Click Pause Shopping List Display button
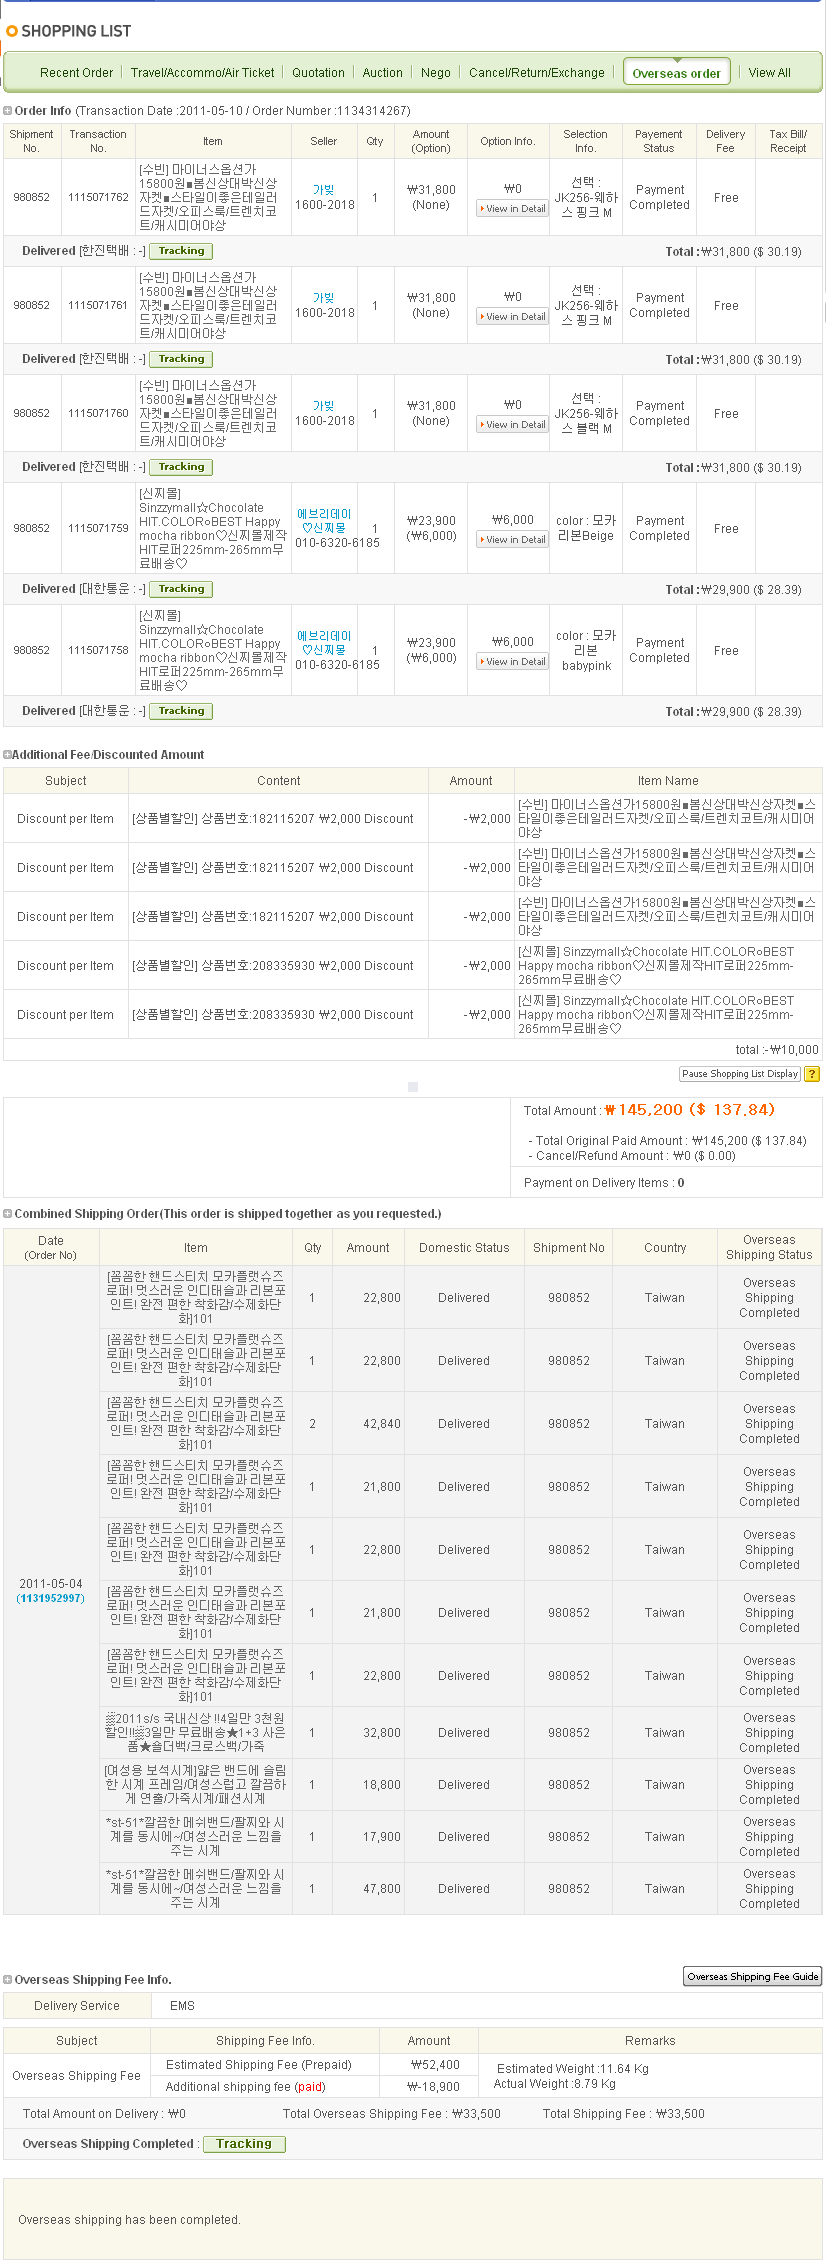Viewport: 826px width, 2260px height. pos(740,1074)
